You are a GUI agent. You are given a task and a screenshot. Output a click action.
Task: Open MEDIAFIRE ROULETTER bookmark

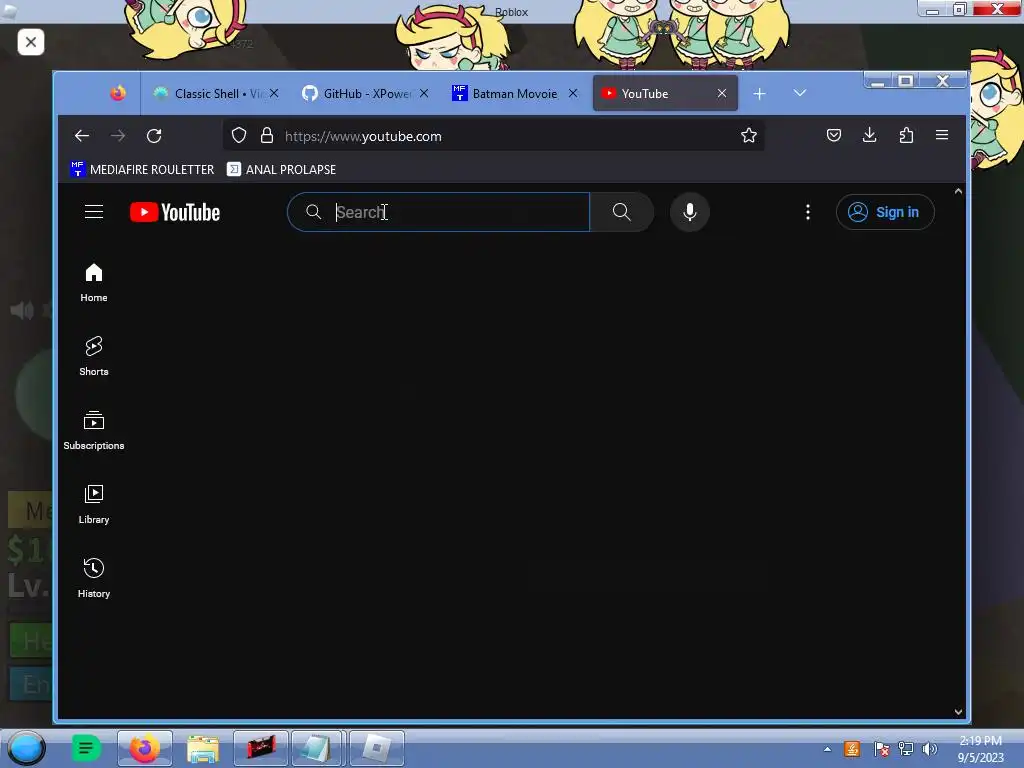click(142, 169)
